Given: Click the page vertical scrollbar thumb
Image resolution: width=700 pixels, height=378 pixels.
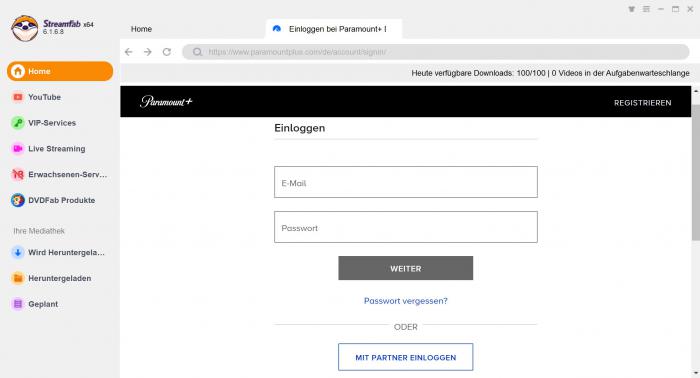Looking at the screenshot, I should (x=696, y=173).
